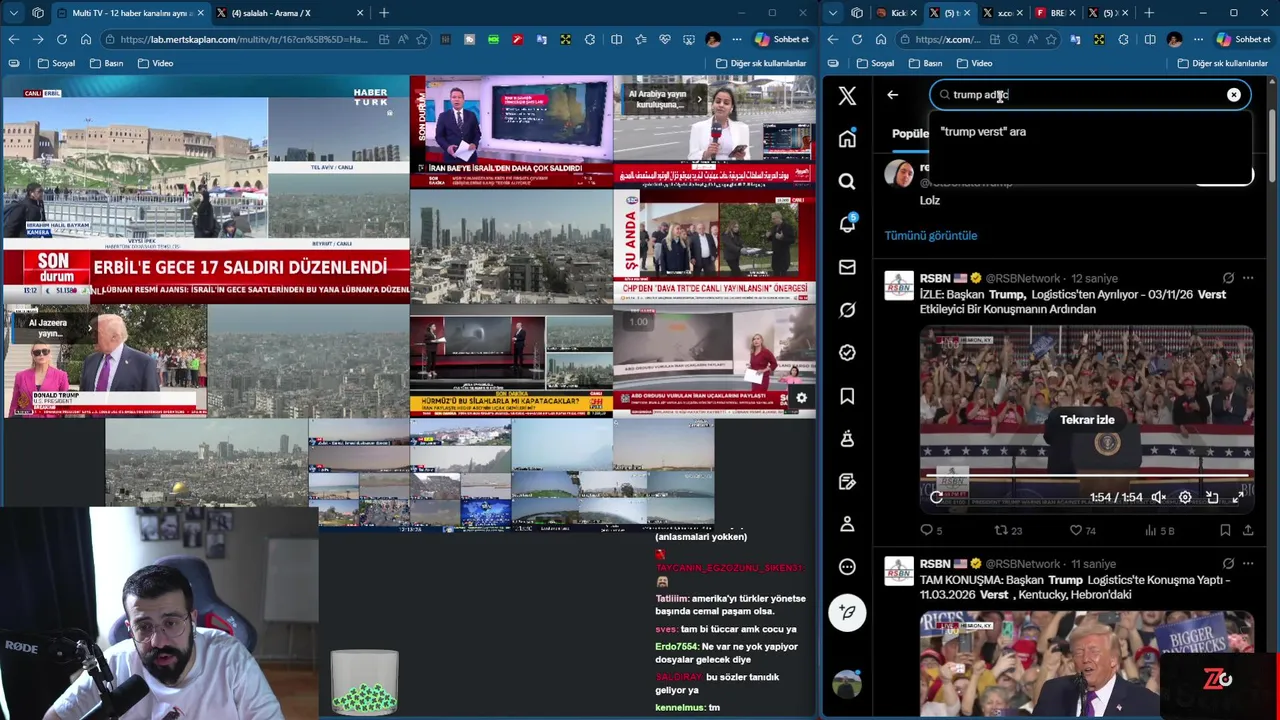Favorite the Multi TV page with star
This screenshot has height=720, width=1280.
pos(422,39)
